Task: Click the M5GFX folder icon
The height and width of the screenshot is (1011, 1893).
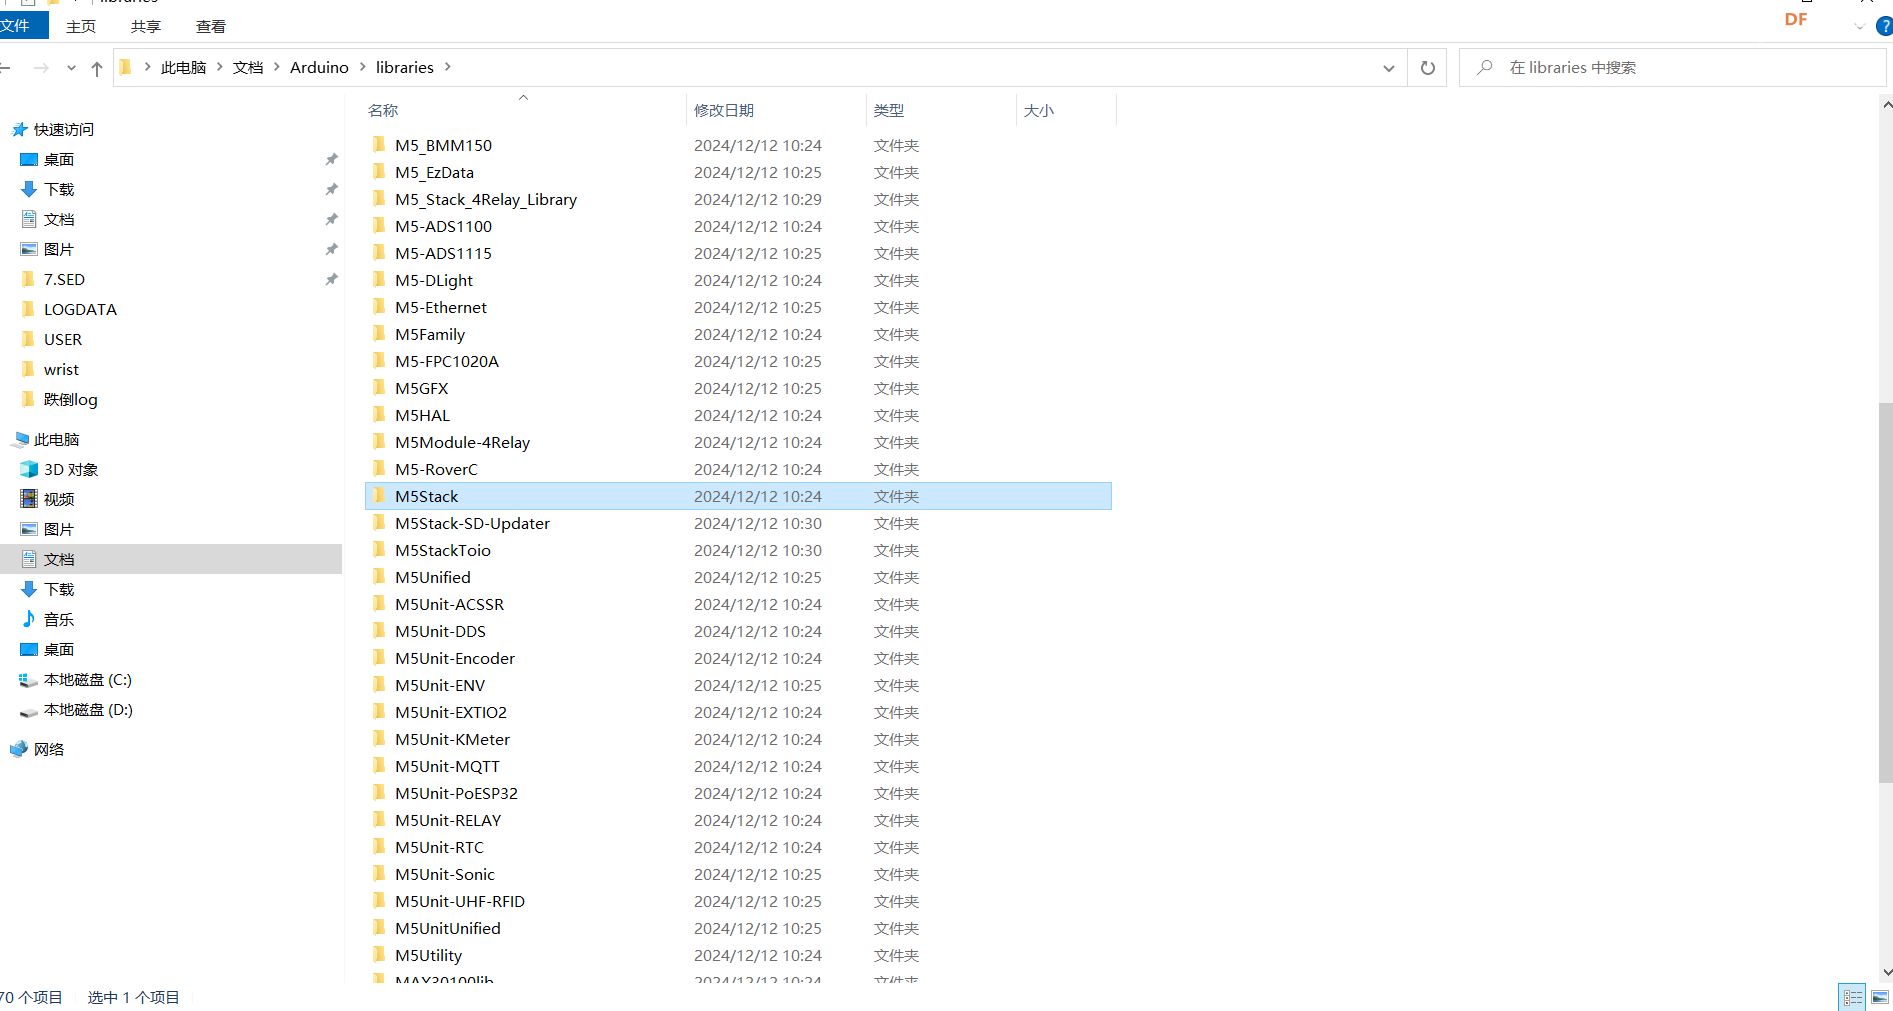Action: click(379, 388)
